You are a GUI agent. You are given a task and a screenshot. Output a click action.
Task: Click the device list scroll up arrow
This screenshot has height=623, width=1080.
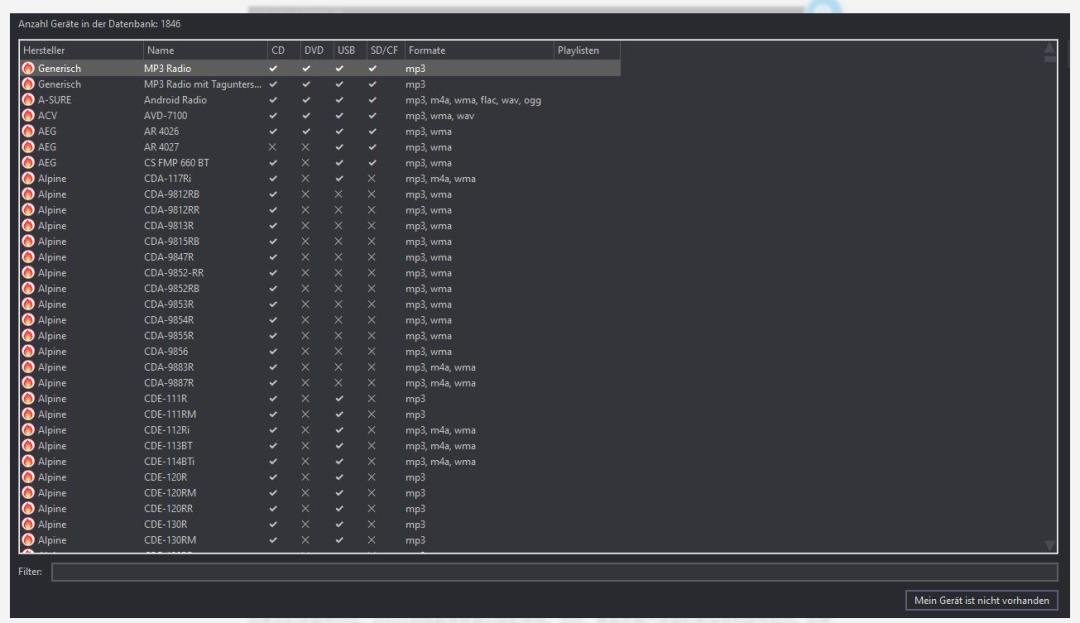pos(1050,48)
